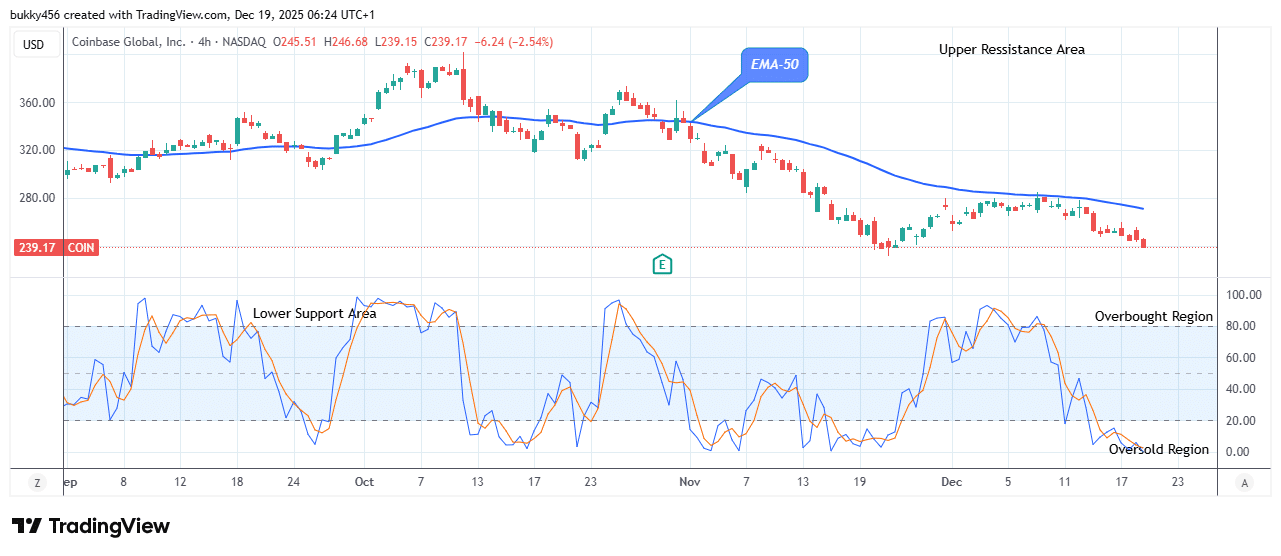This screenshot has height=556, width=1281.
Task: Click the 320.00 price axis label
Action: coord(37,150)
